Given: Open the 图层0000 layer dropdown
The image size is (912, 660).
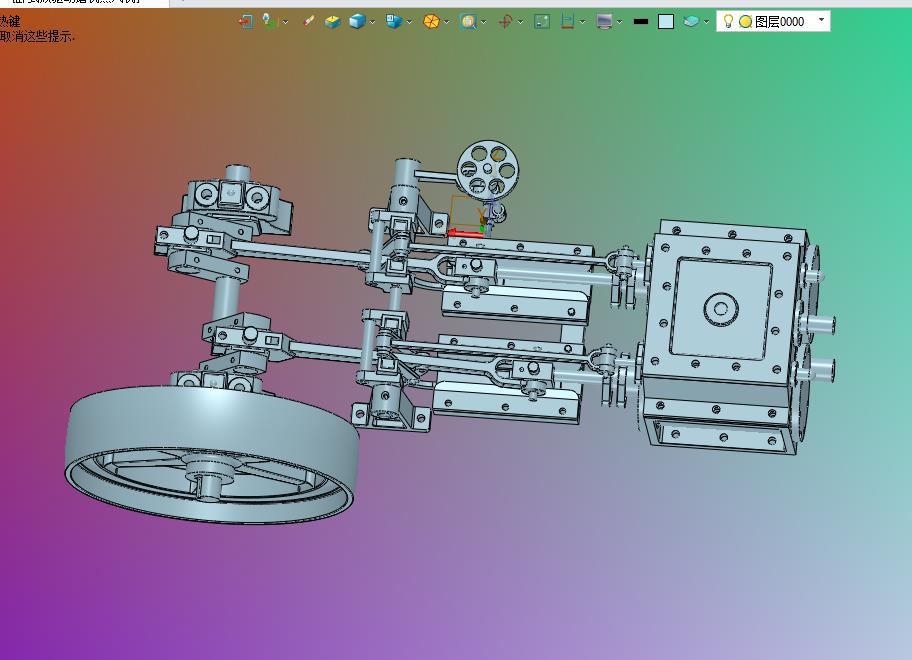Looking at the screenshot, I should point(821,20).
